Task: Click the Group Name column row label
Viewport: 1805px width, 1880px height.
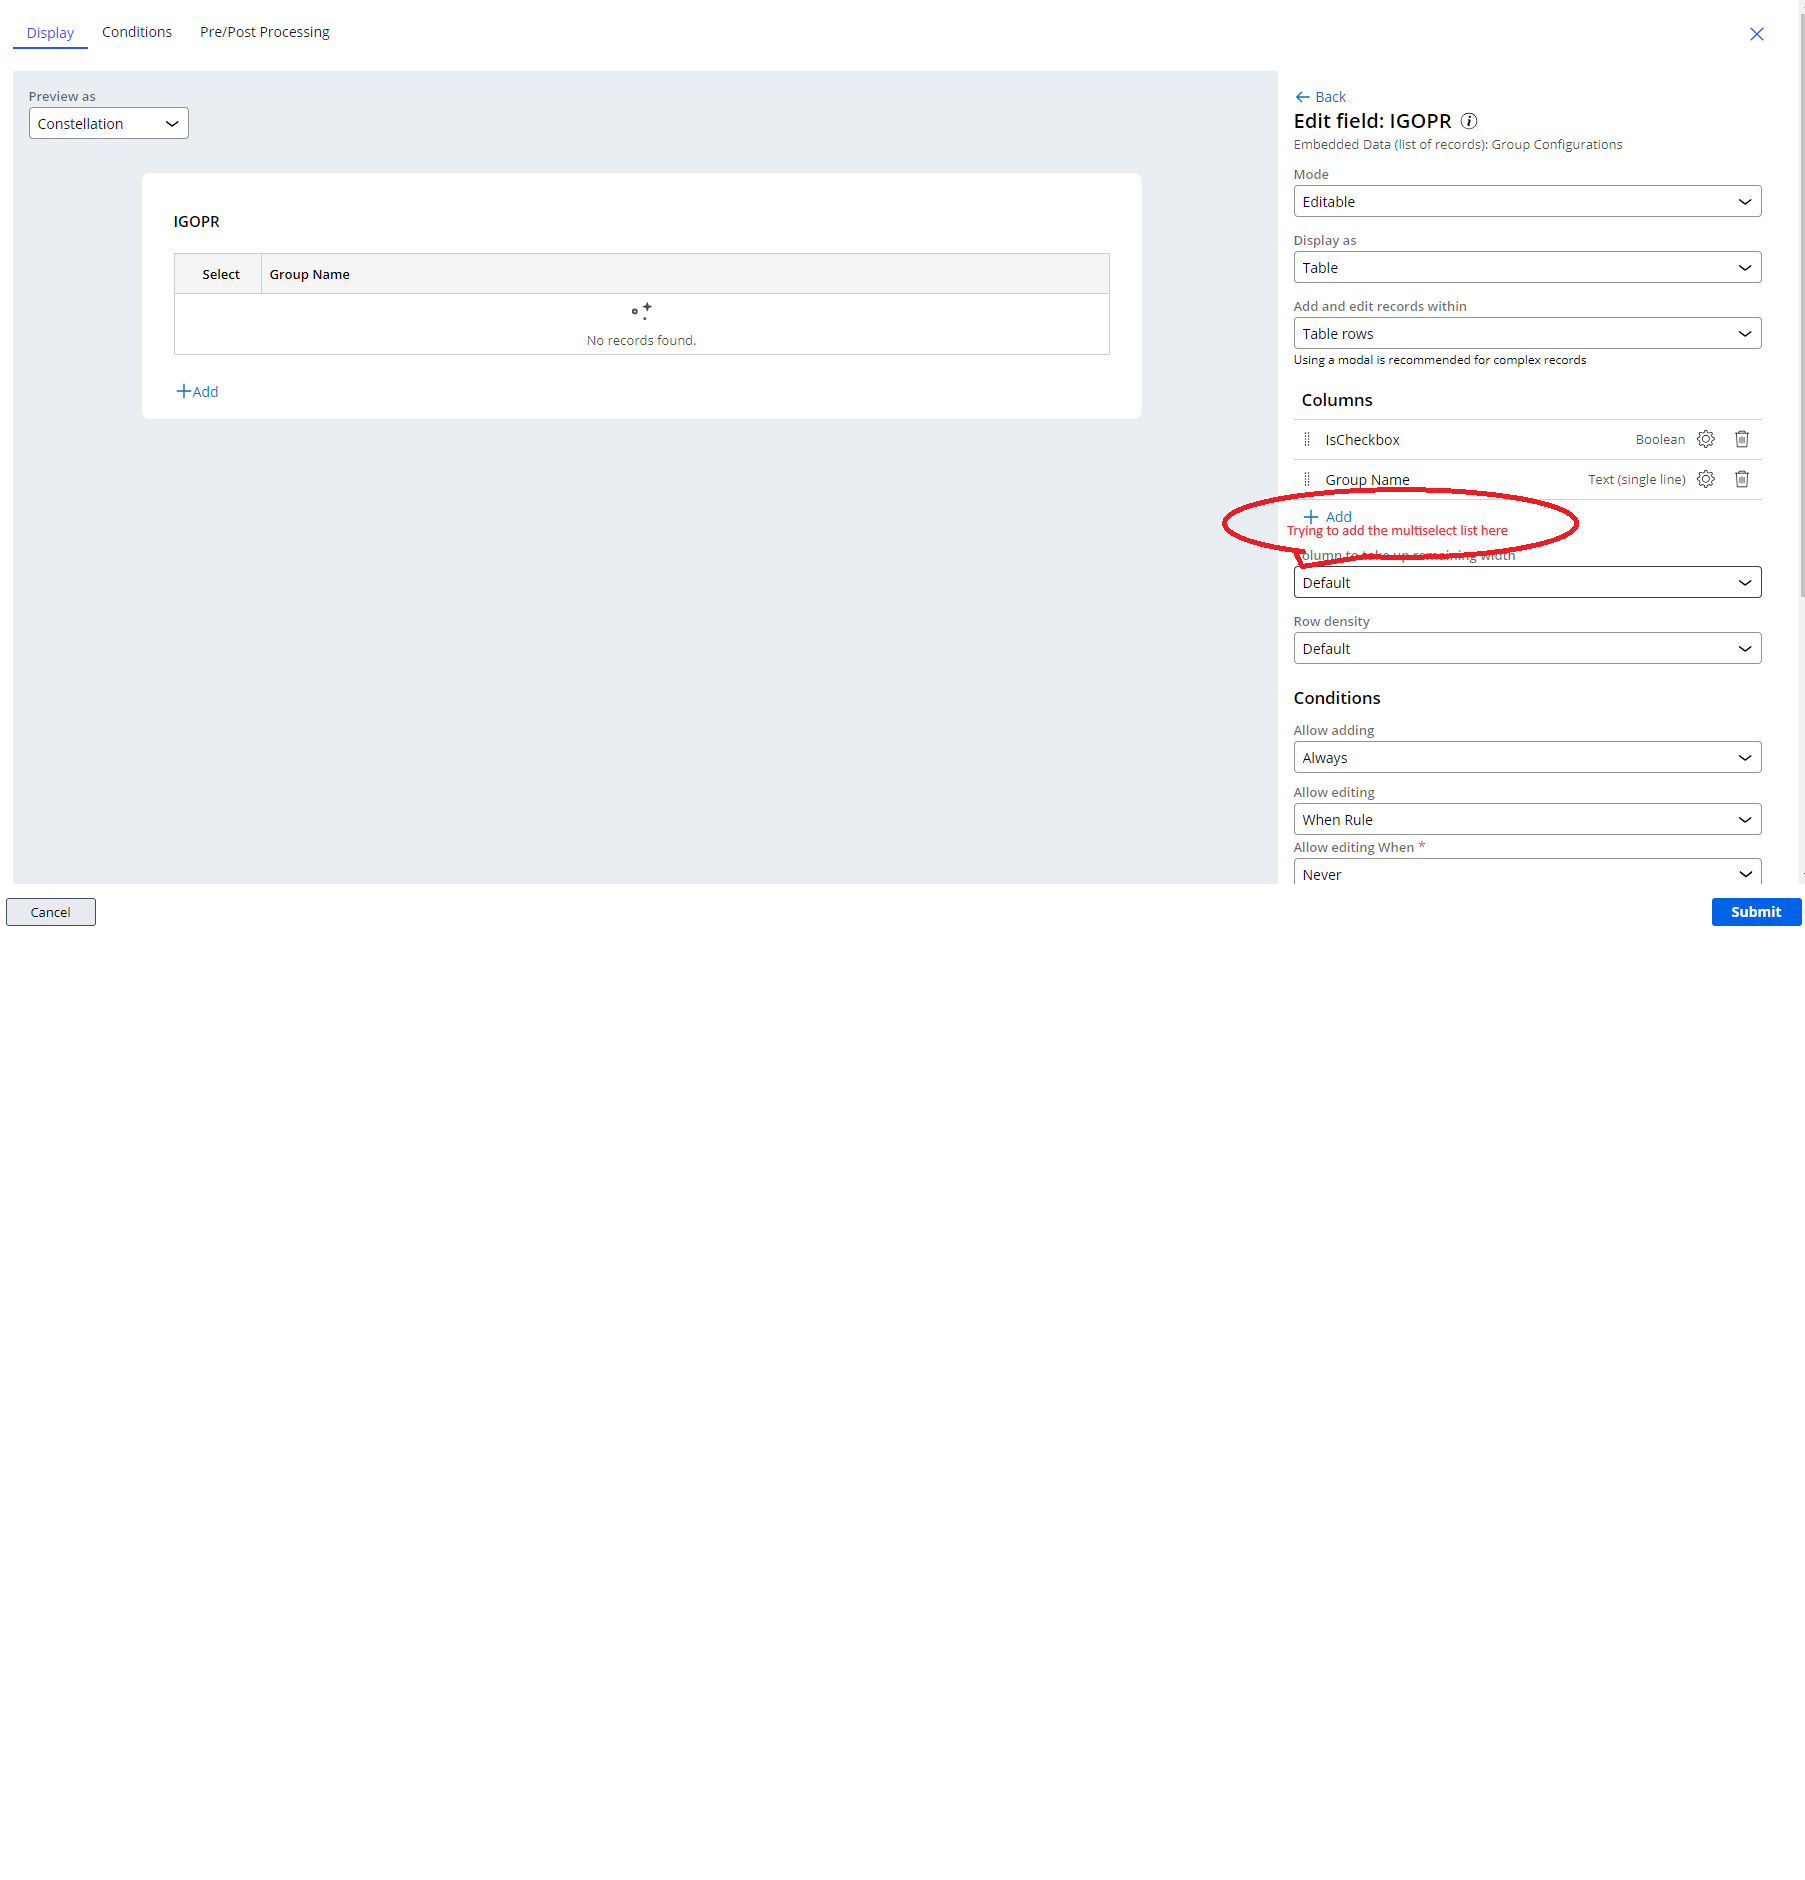Action: pyautogui.click(x=1367, y=479)
